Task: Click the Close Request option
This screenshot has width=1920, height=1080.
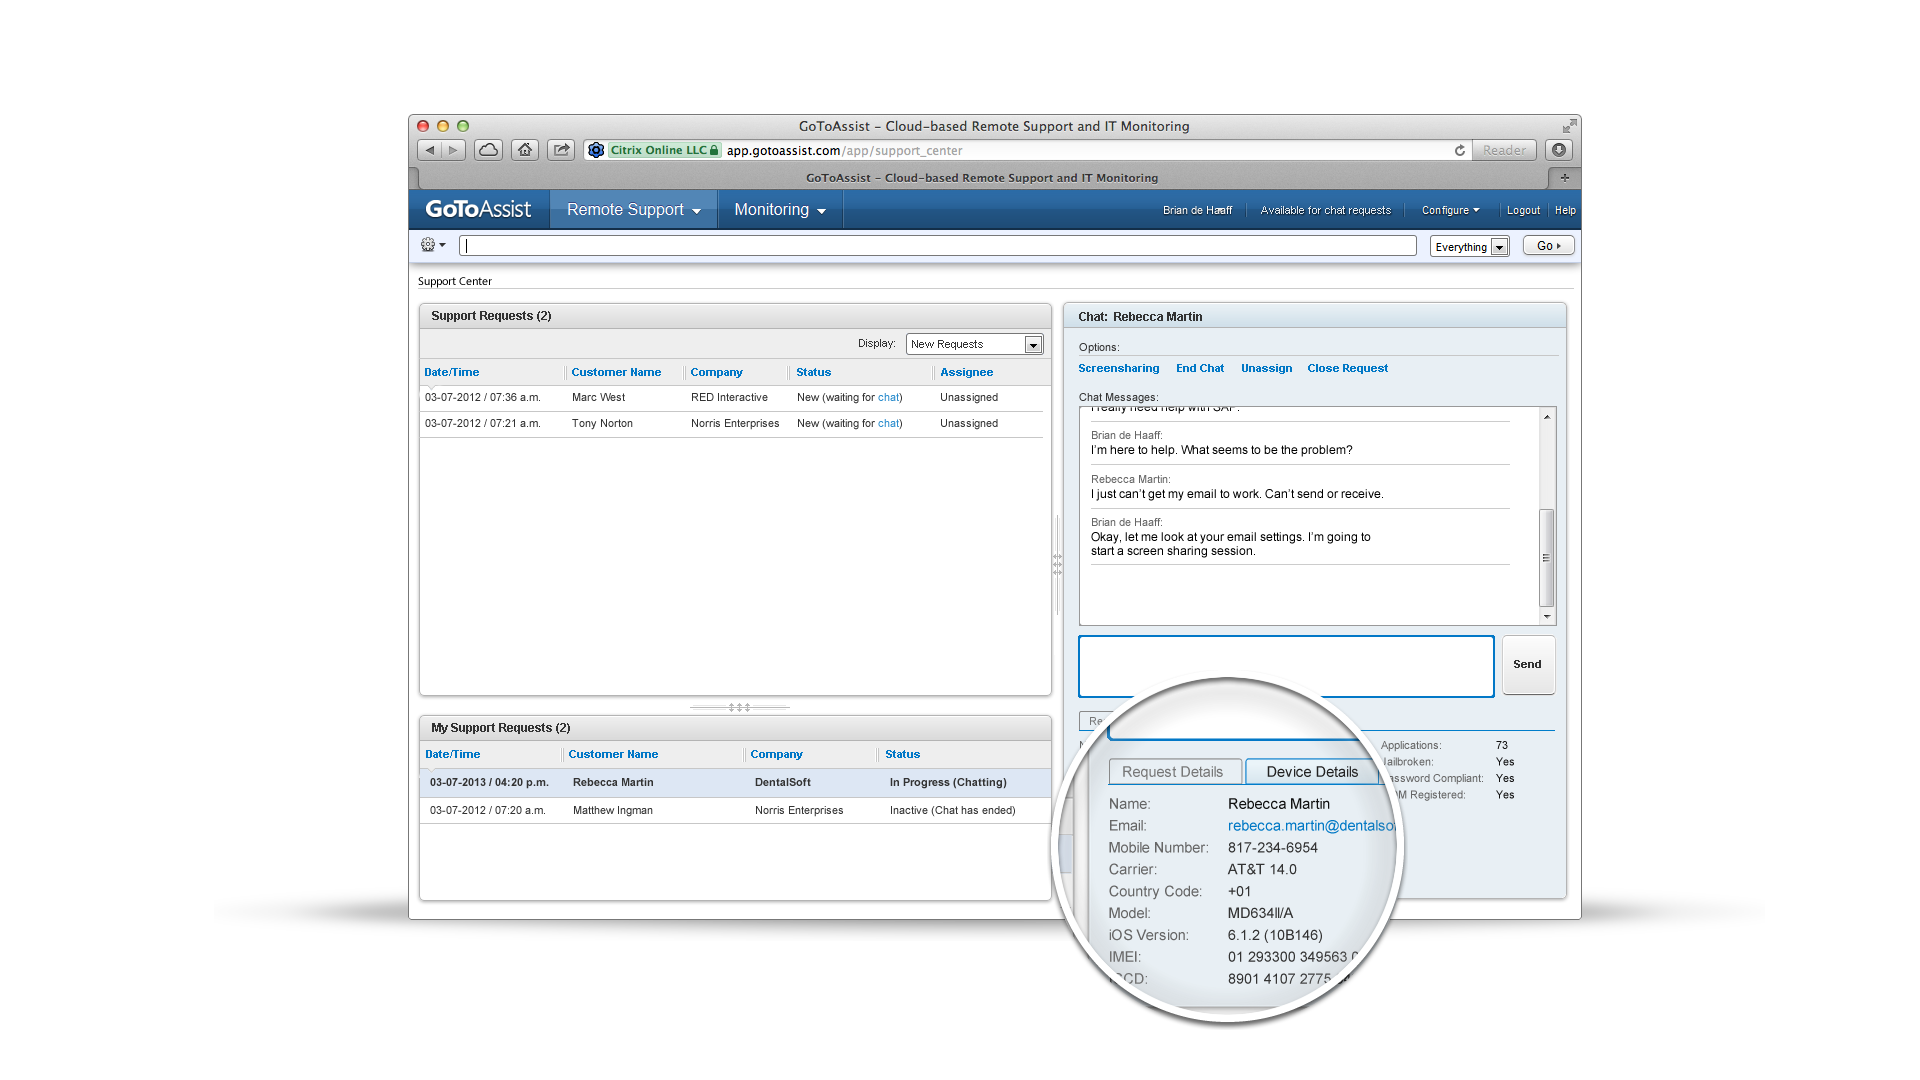Action: 1347,369
